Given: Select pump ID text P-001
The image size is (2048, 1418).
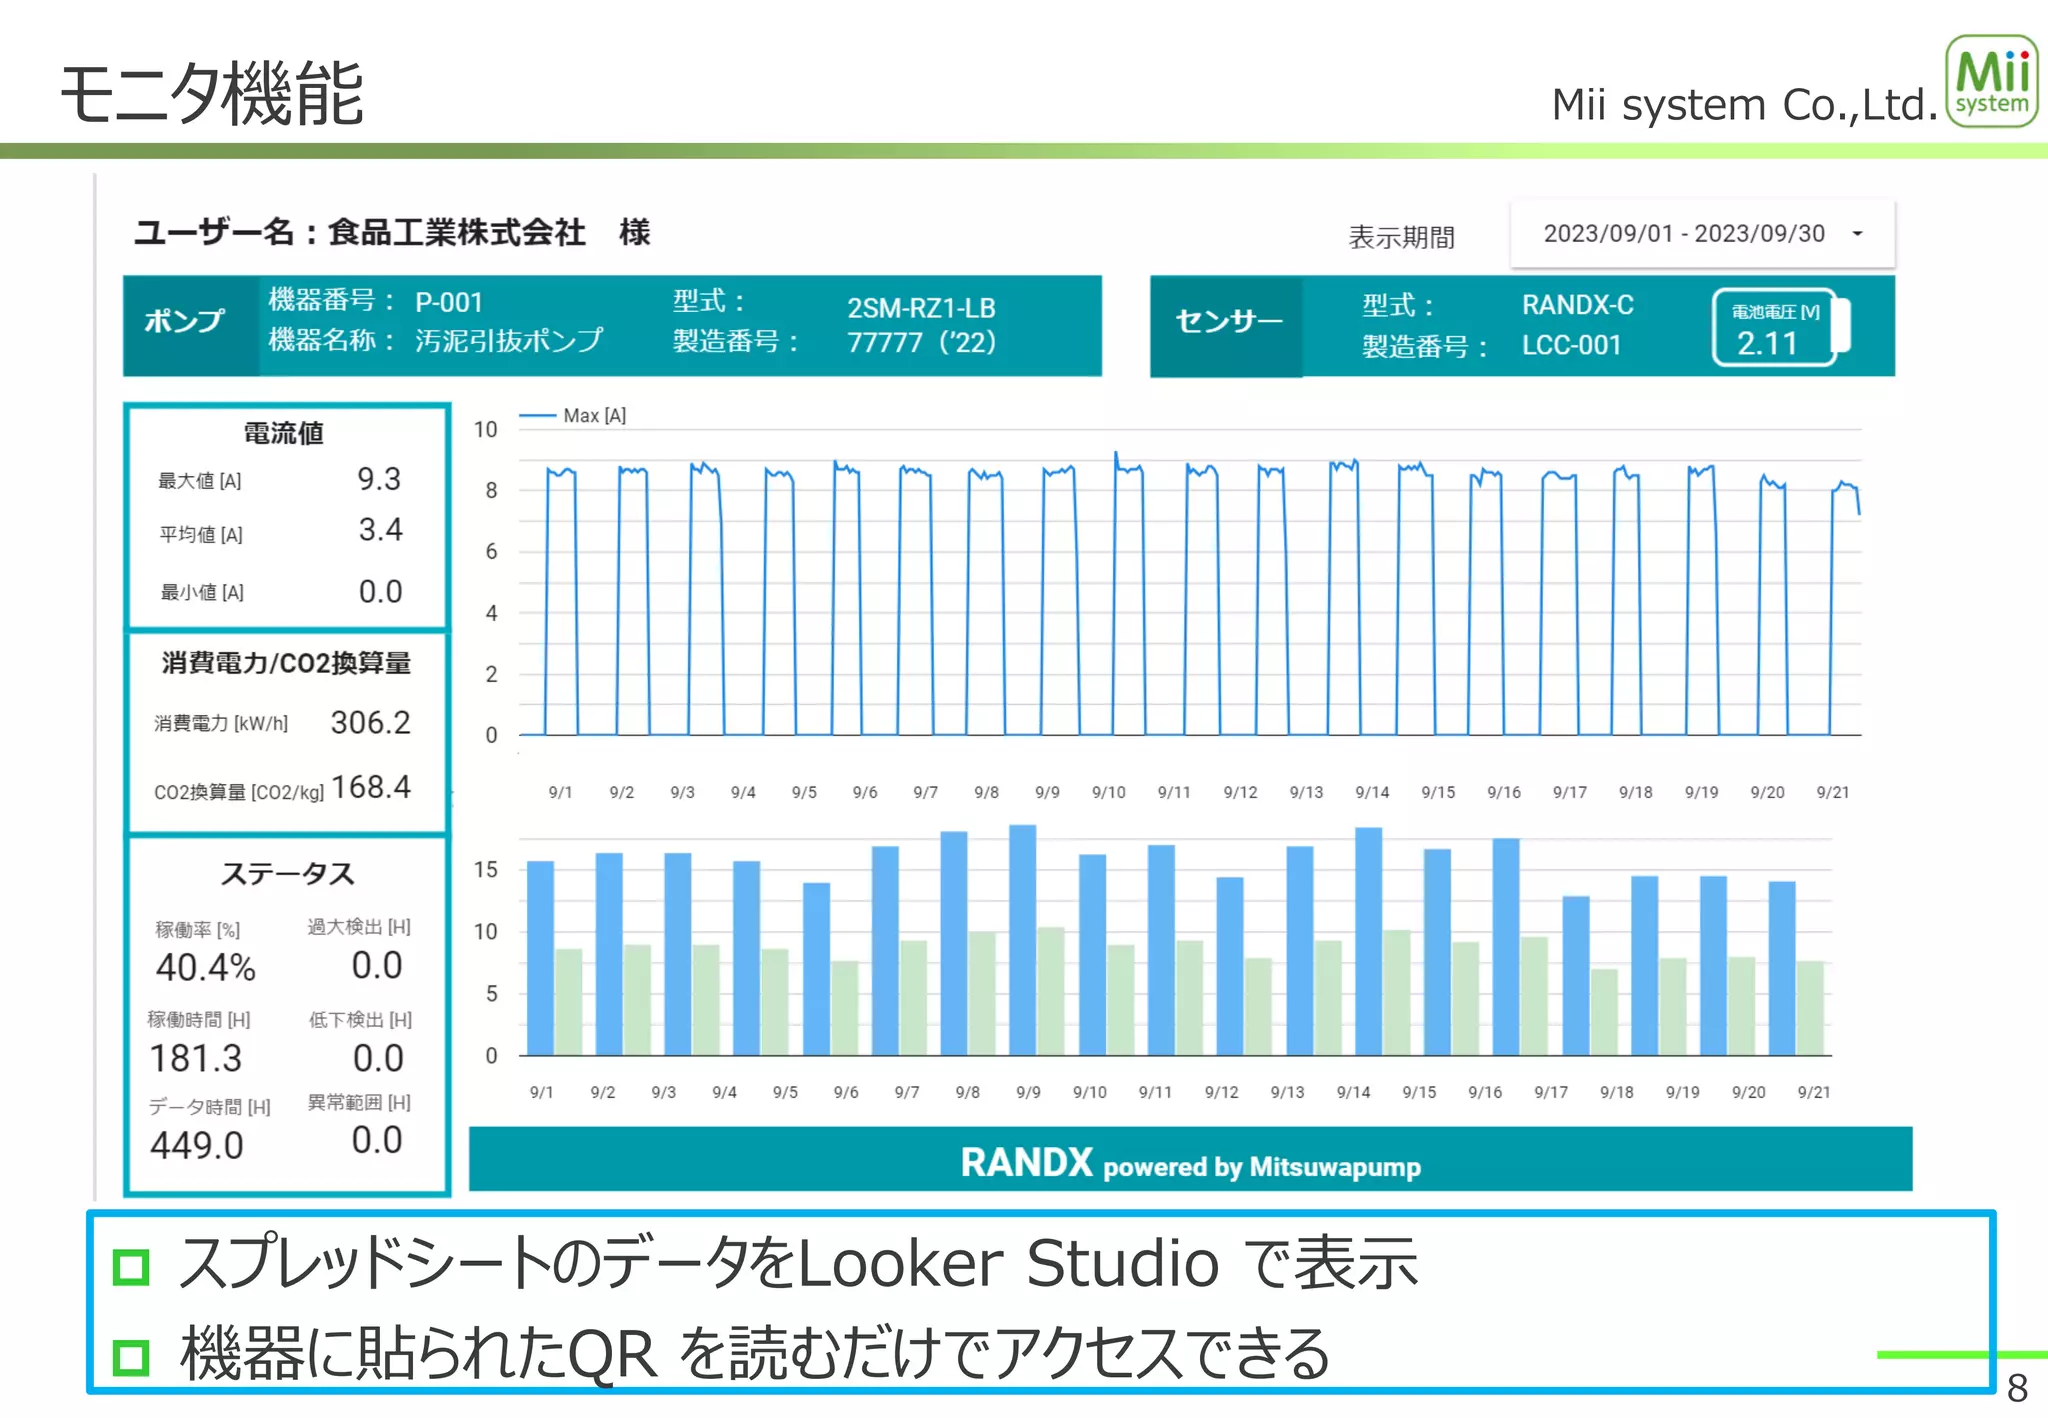Looking at the screenshot, I should pos(449,302).
